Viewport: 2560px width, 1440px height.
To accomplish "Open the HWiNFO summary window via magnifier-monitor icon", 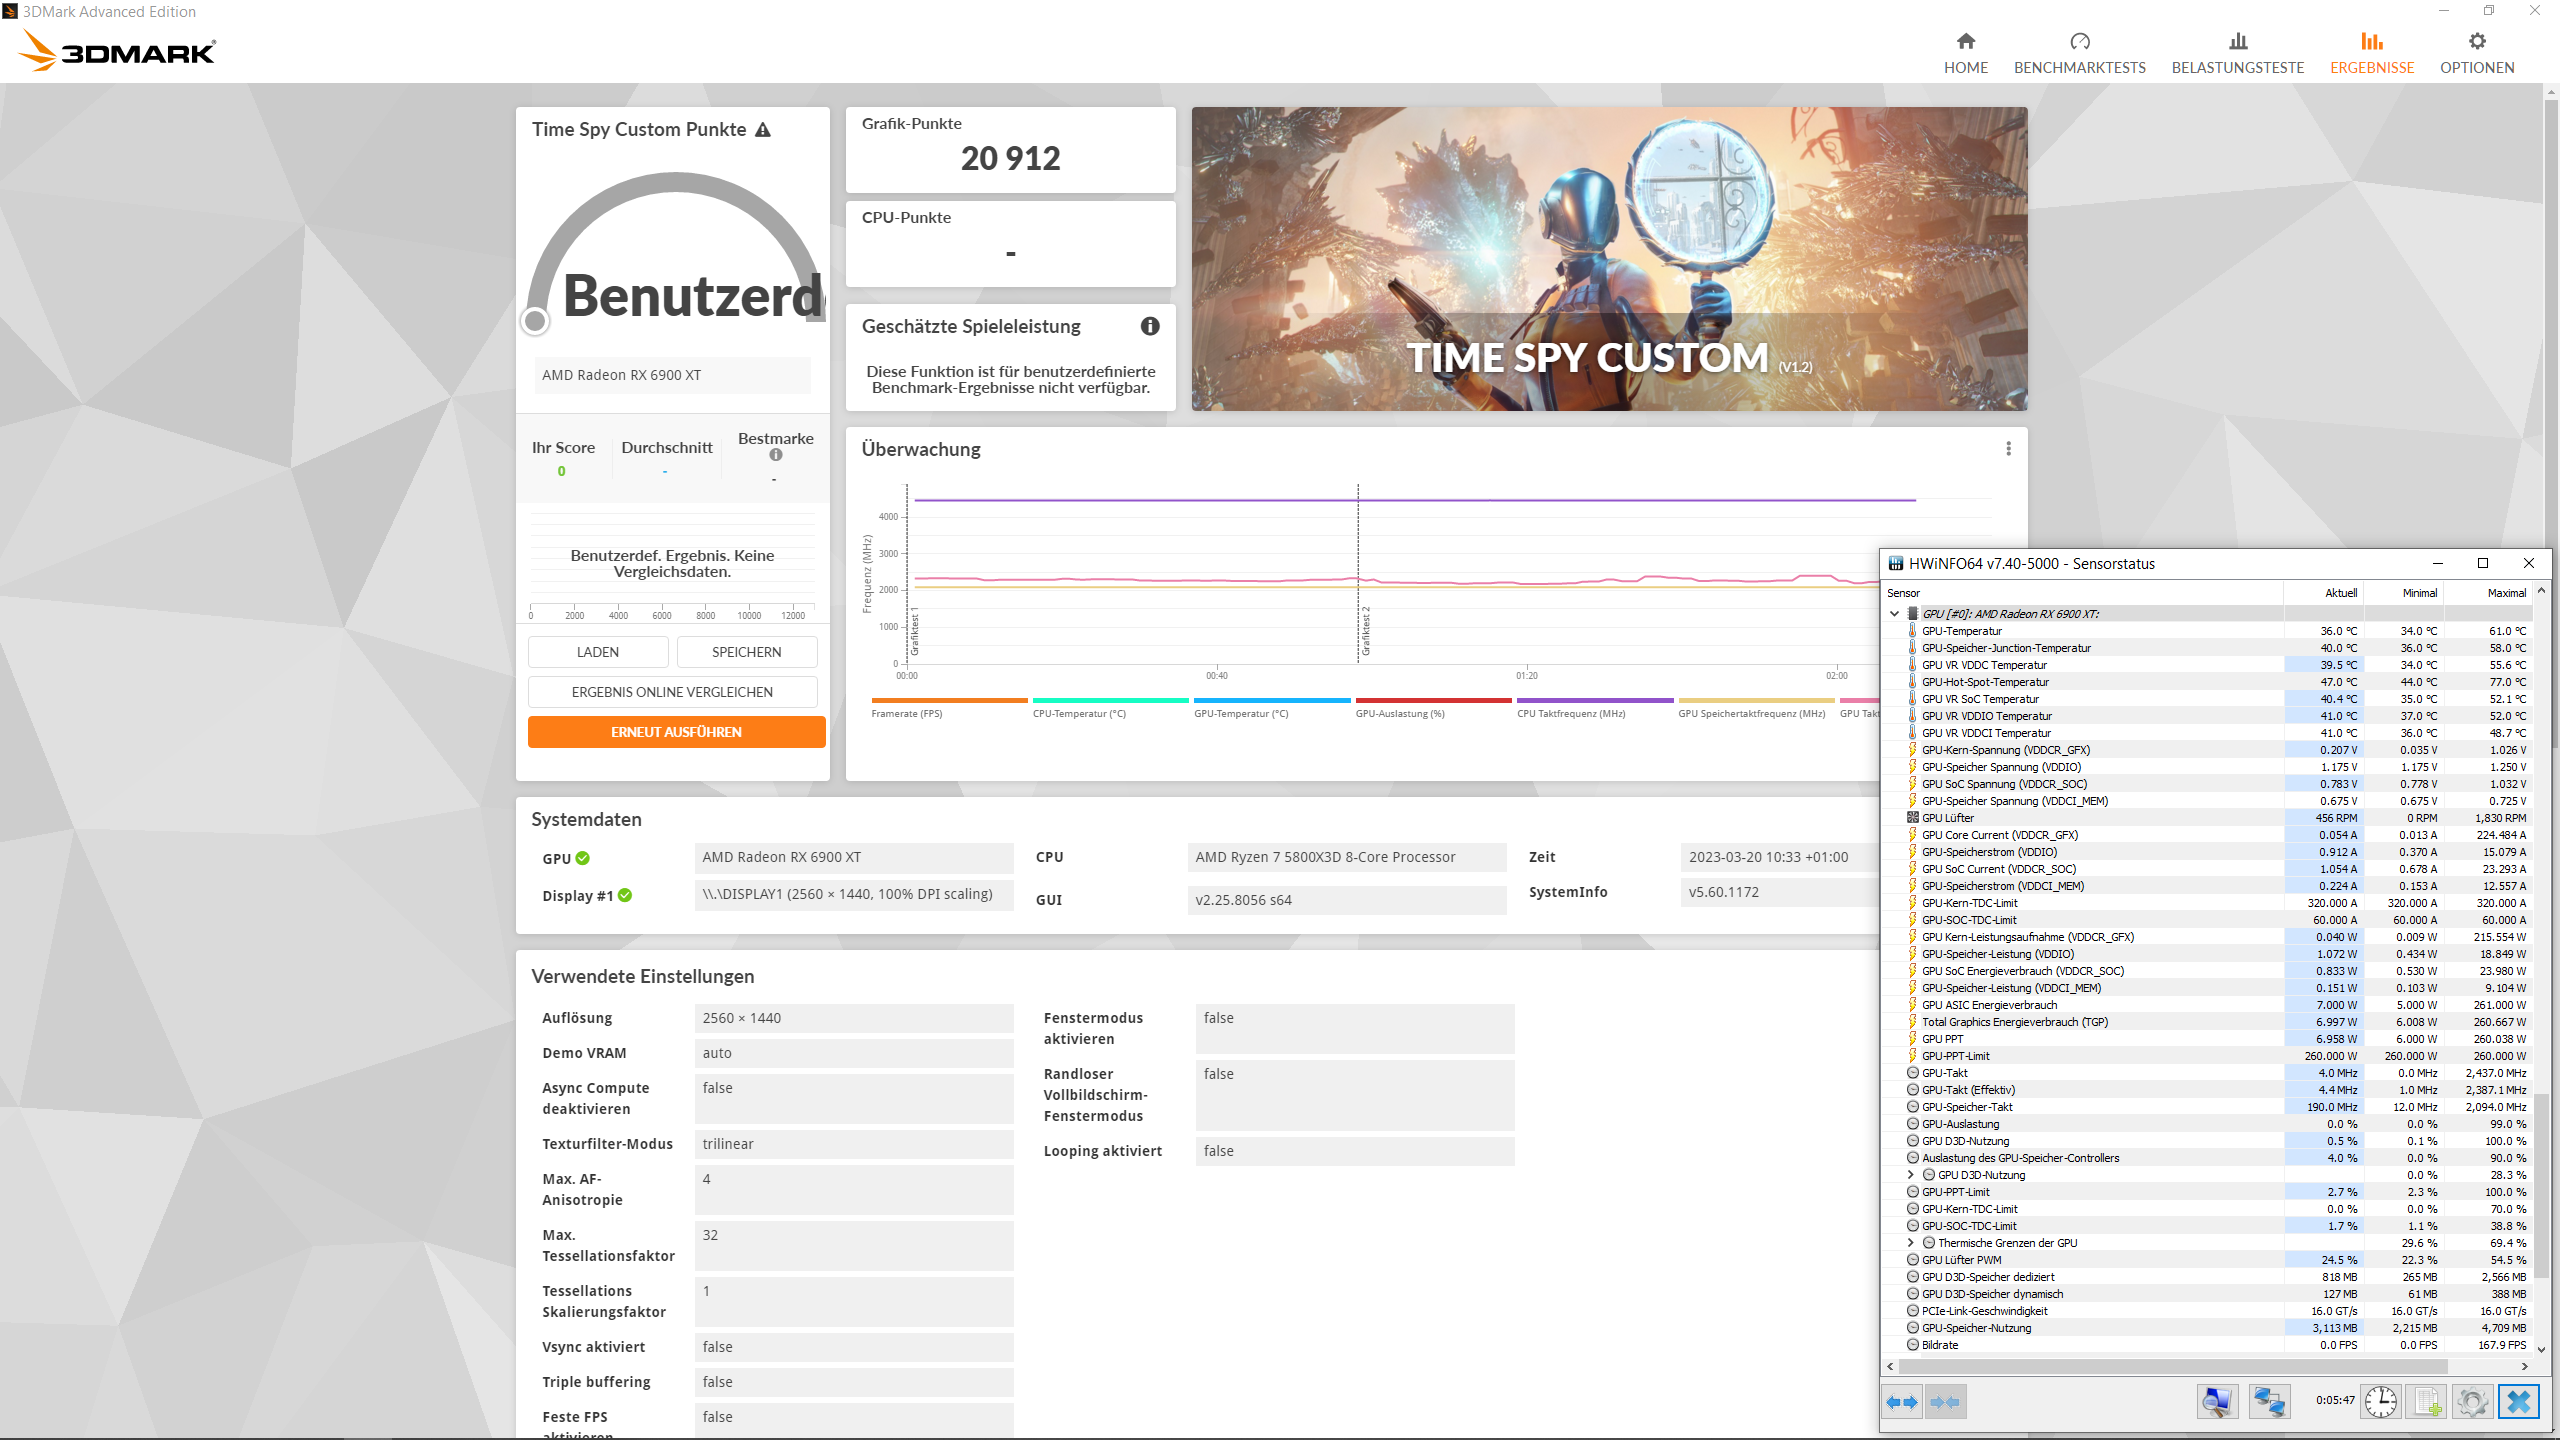I will [x=2217, y=1402].
